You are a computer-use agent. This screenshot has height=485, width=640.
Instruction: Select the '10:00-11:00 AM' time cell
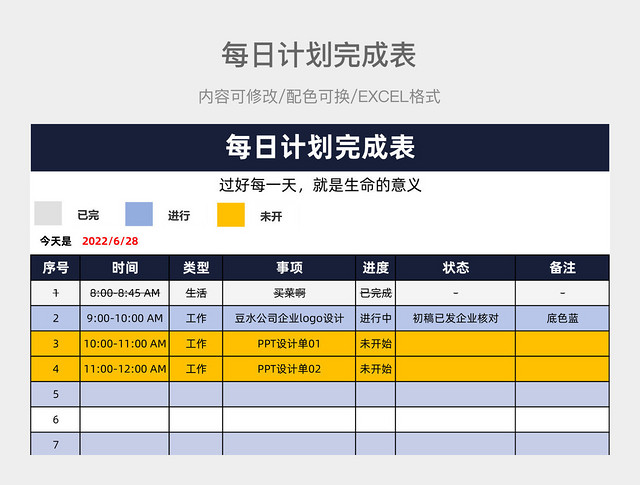click(125, 344)
